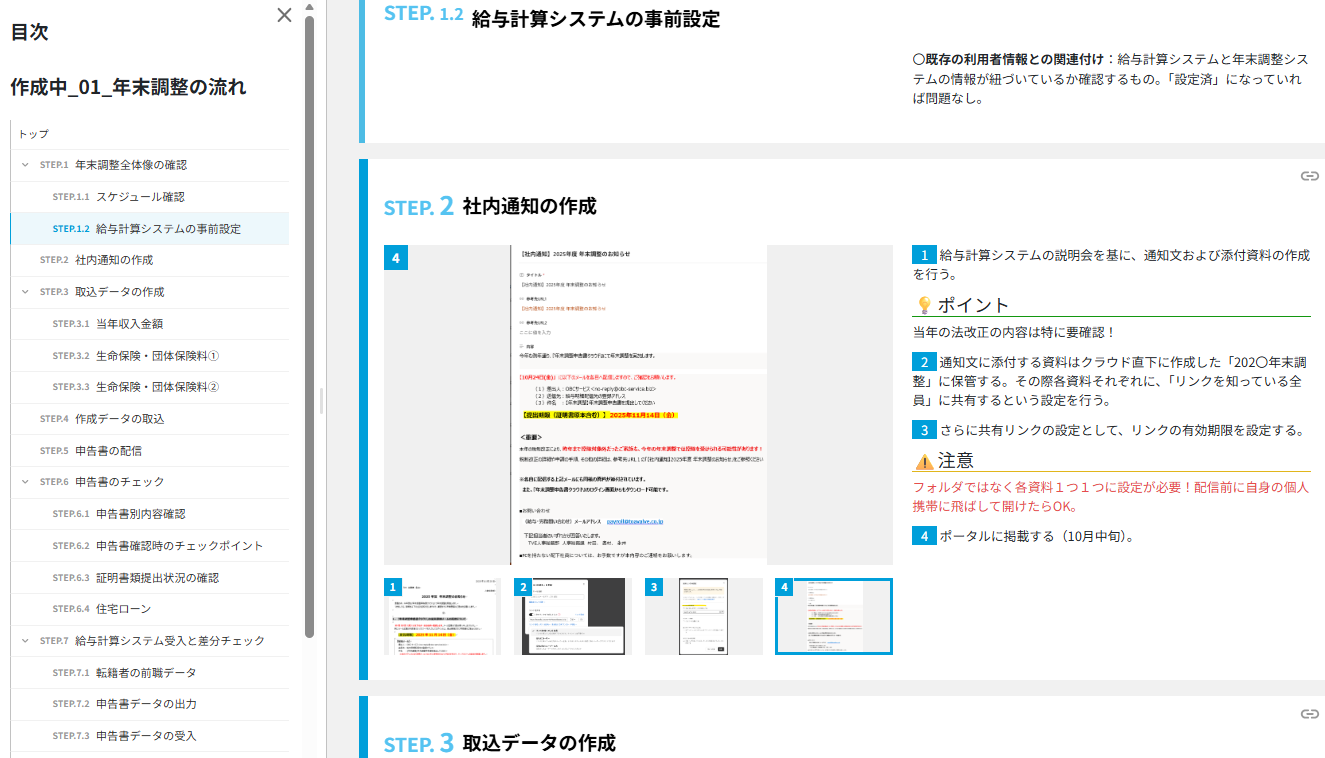Click link icon beside STEP 3 section
This screenshot has height=758, width=1325.
point(1309,713)
